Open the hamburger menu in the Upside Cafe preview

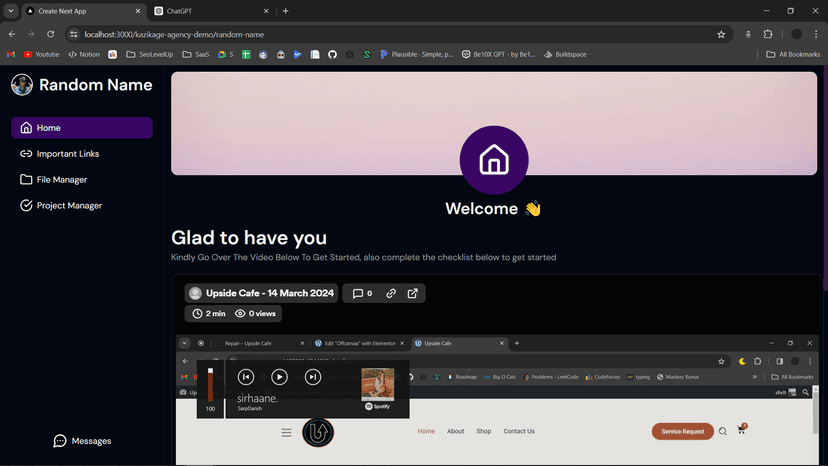point(286,433)
